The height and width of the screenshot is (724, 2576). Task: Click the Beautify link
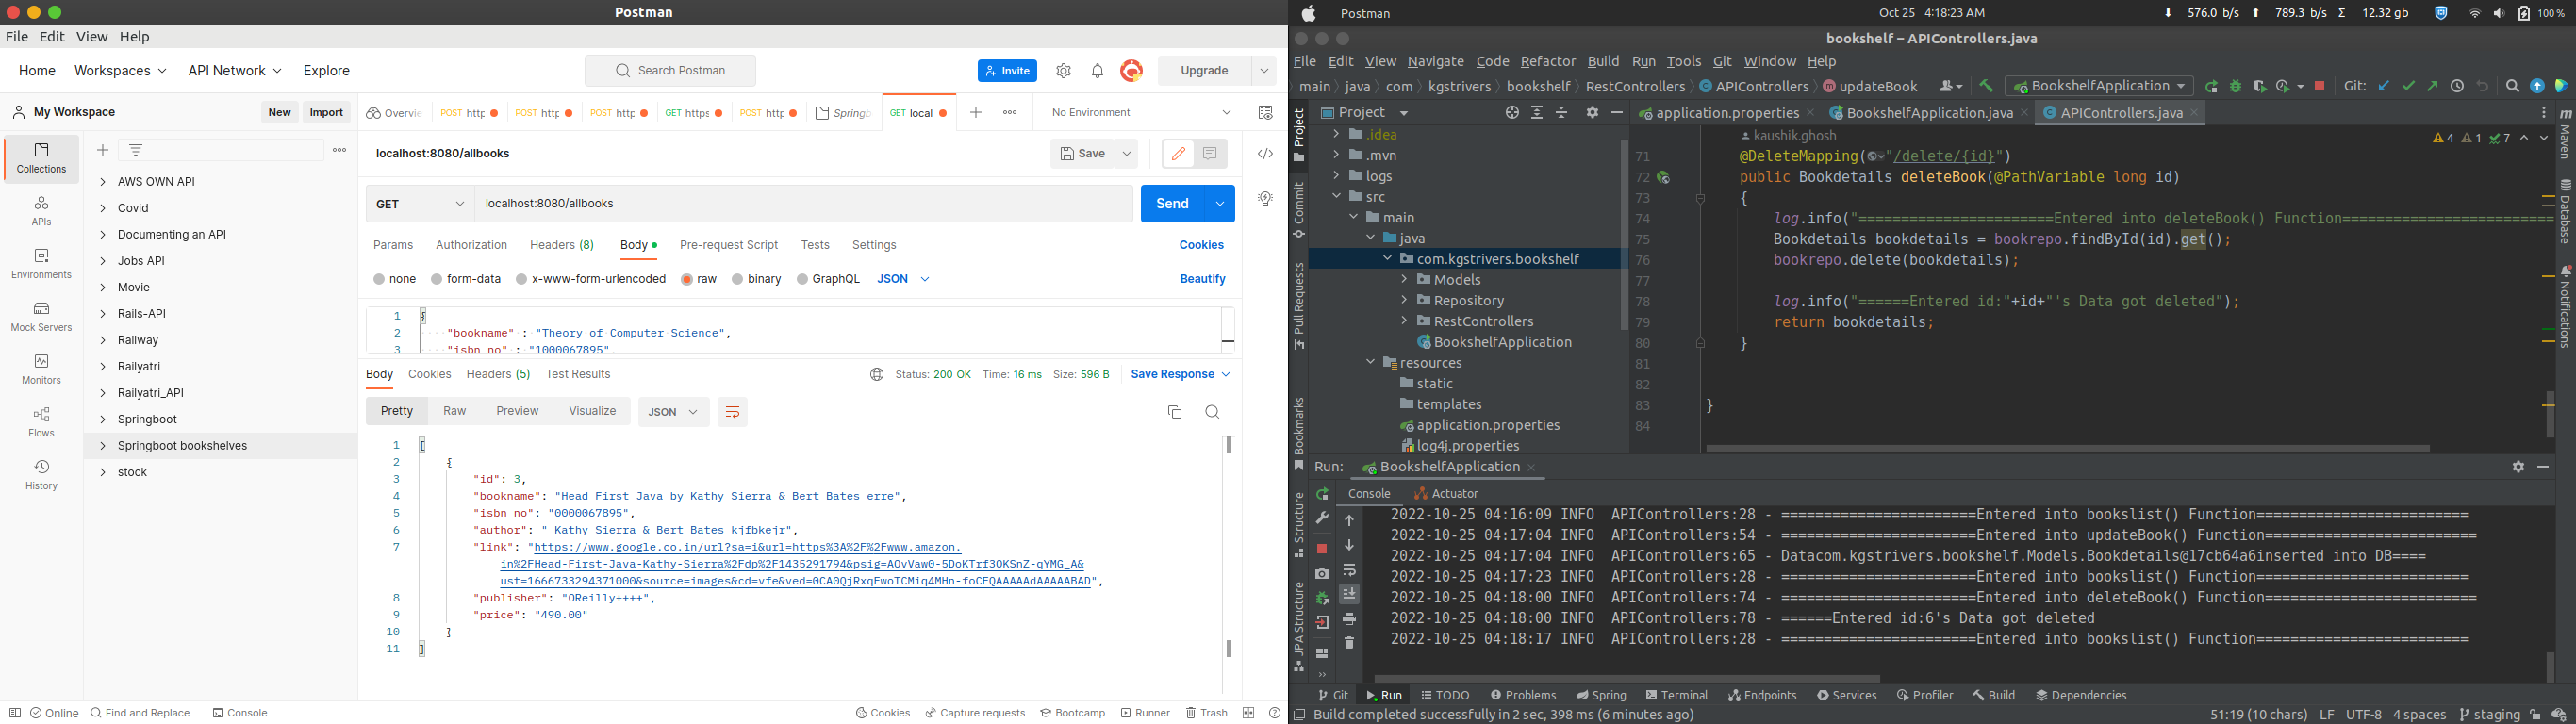click(1202, 279)
